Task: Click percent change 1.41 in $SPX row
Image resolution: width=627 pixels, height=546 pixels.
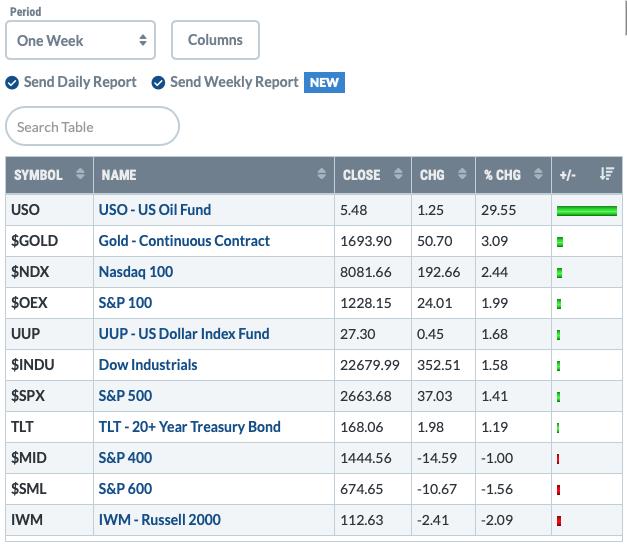Action: pyautogui.click(x=495, y=396)
